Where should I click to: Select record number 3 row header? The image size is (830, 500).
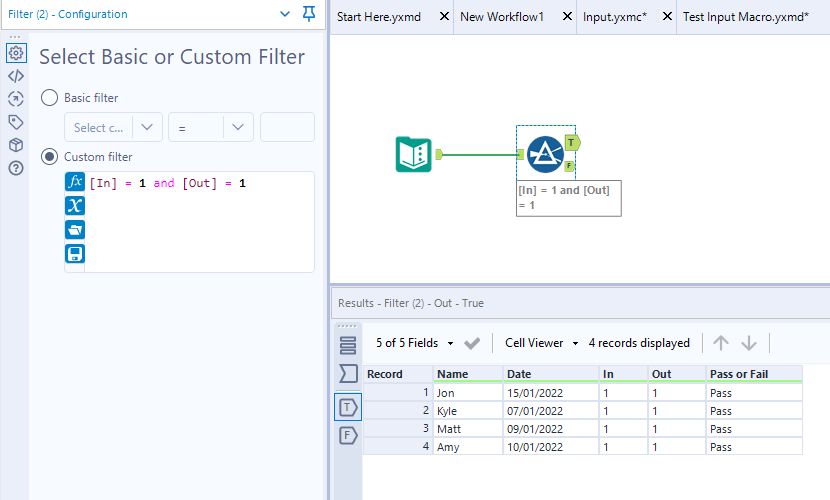click(x=398, y=429)
